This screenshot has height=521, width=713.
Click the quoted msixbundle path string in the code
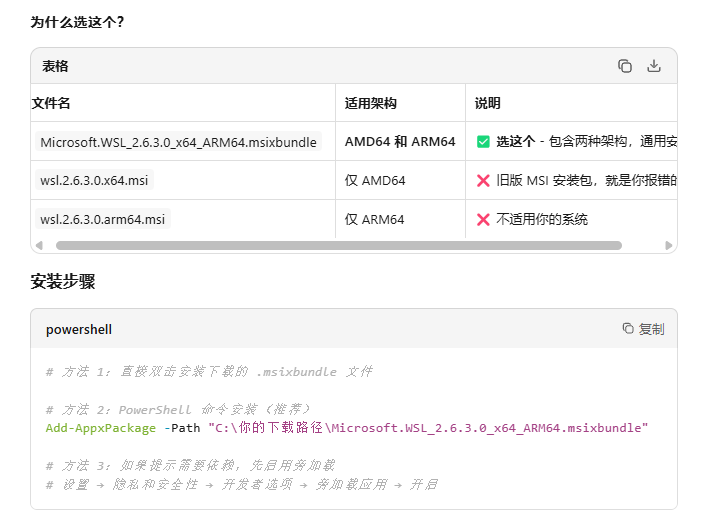(428, 428)
